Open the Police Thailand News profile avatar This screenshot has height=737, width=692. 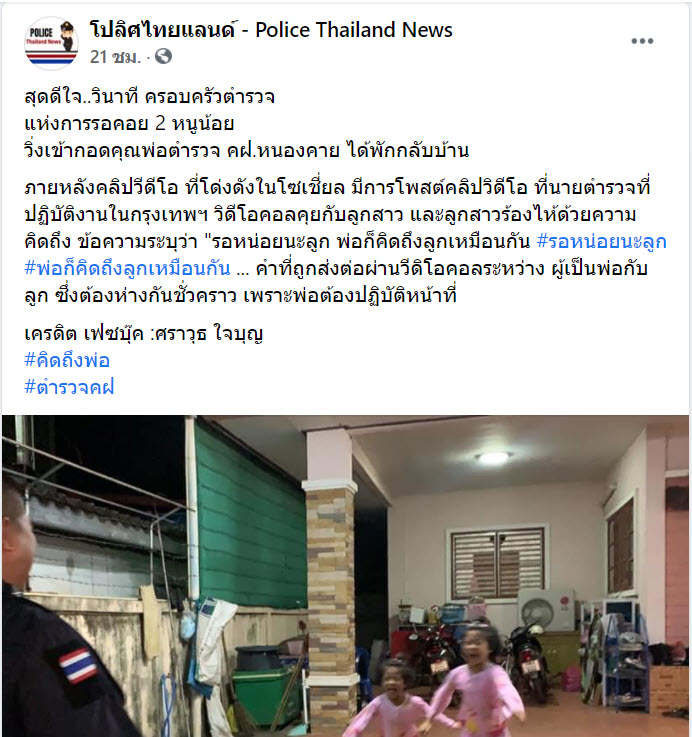[x=51, y=43]
